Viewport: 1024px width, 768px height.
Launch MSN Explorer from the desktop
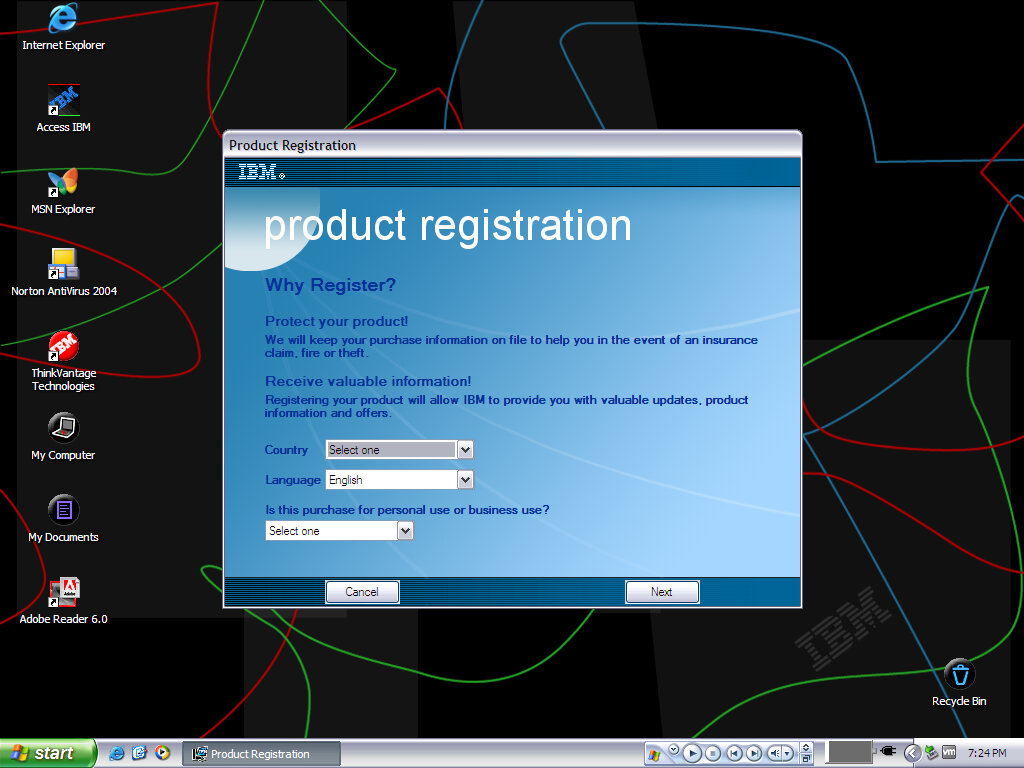point(63,183)
